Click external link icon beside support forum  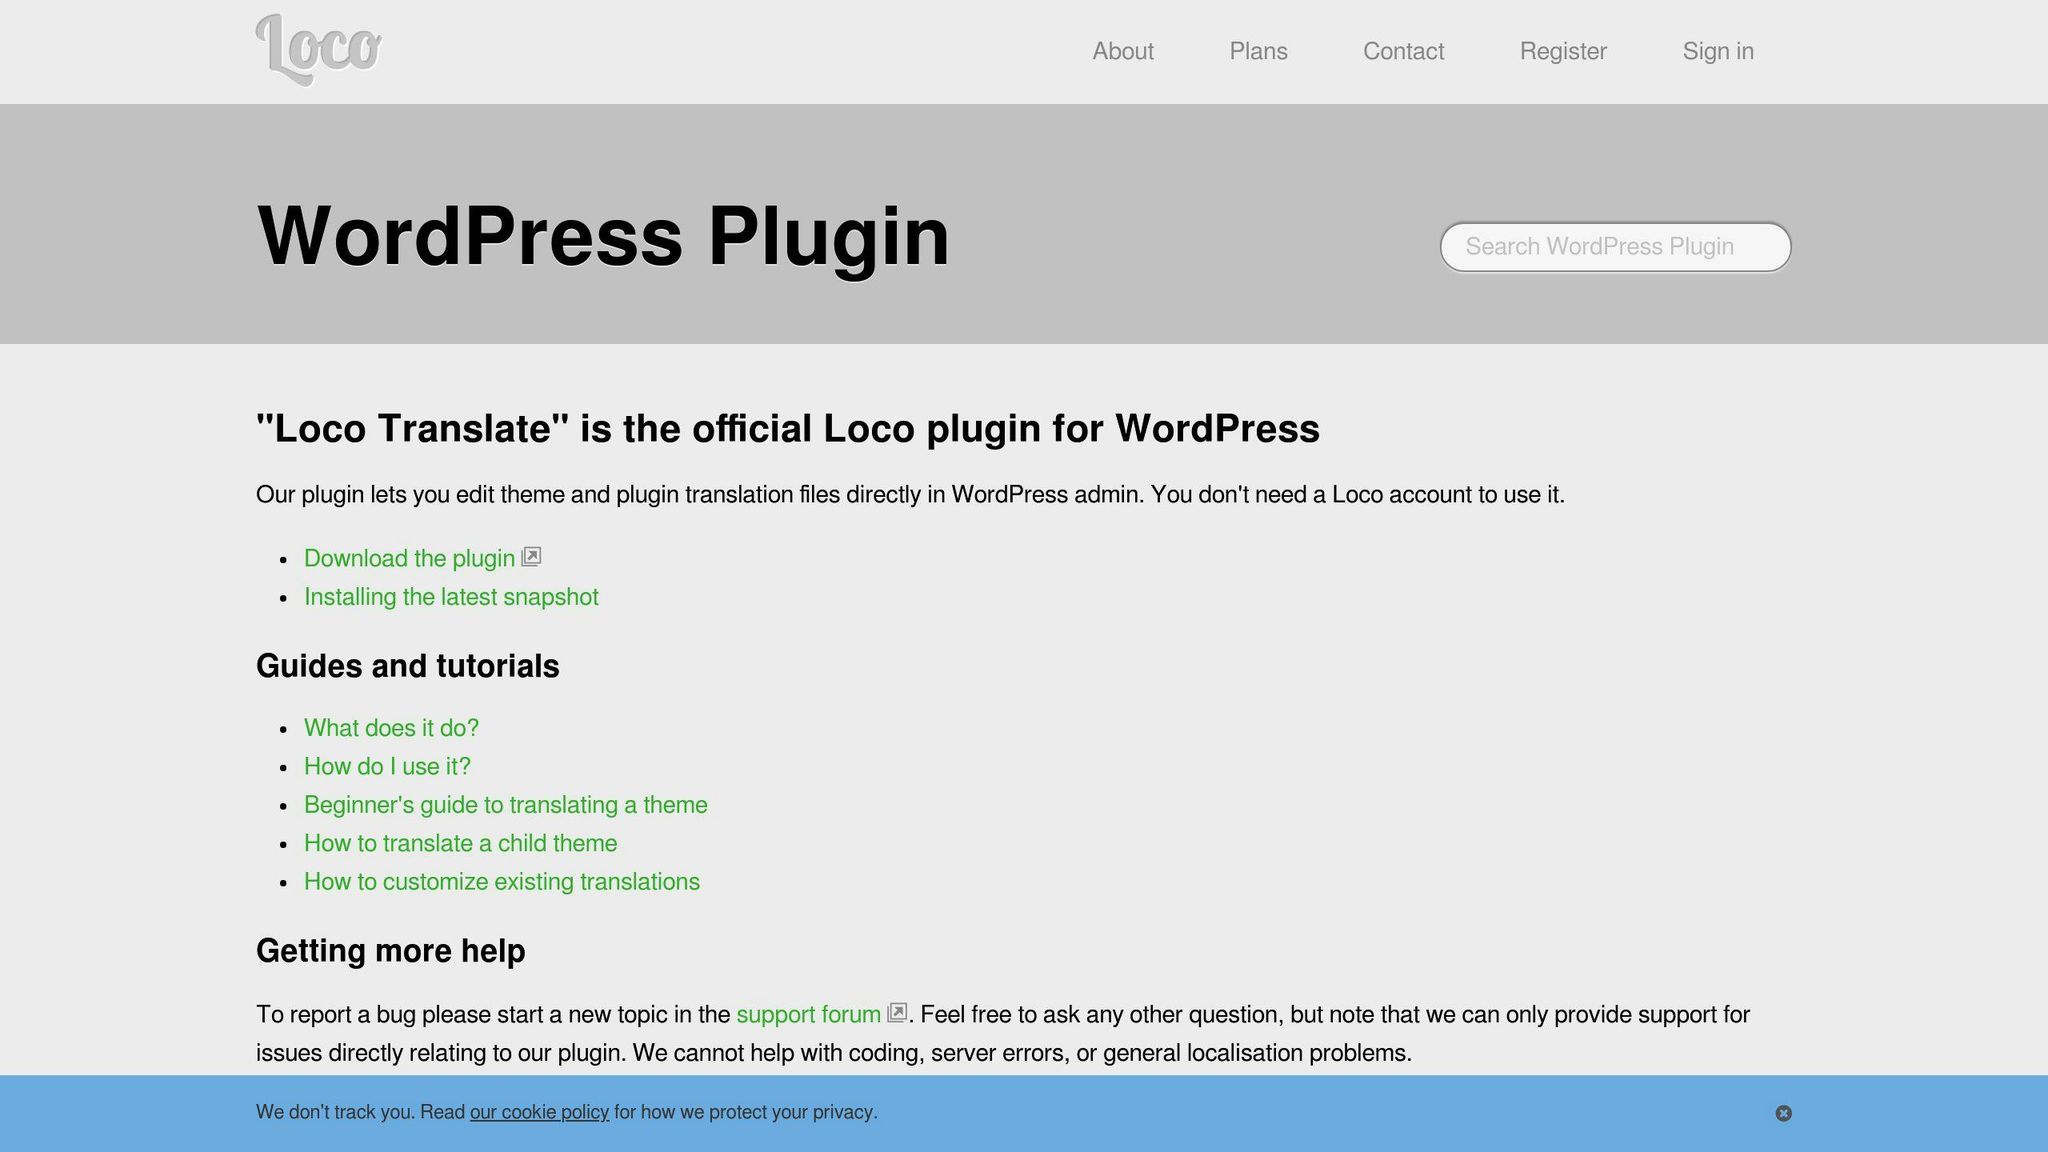(x=897, y=1013)
